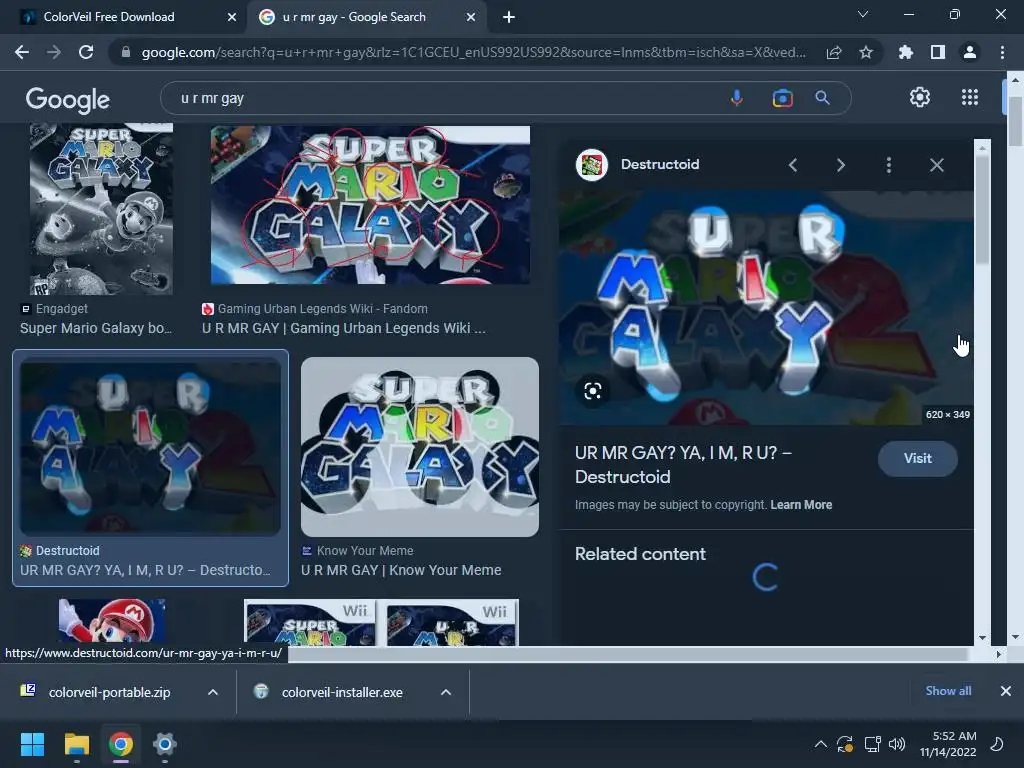Search by image with Google Lens camera
The width and height of the screenshot is (1024, 768).
coord(782,98)
